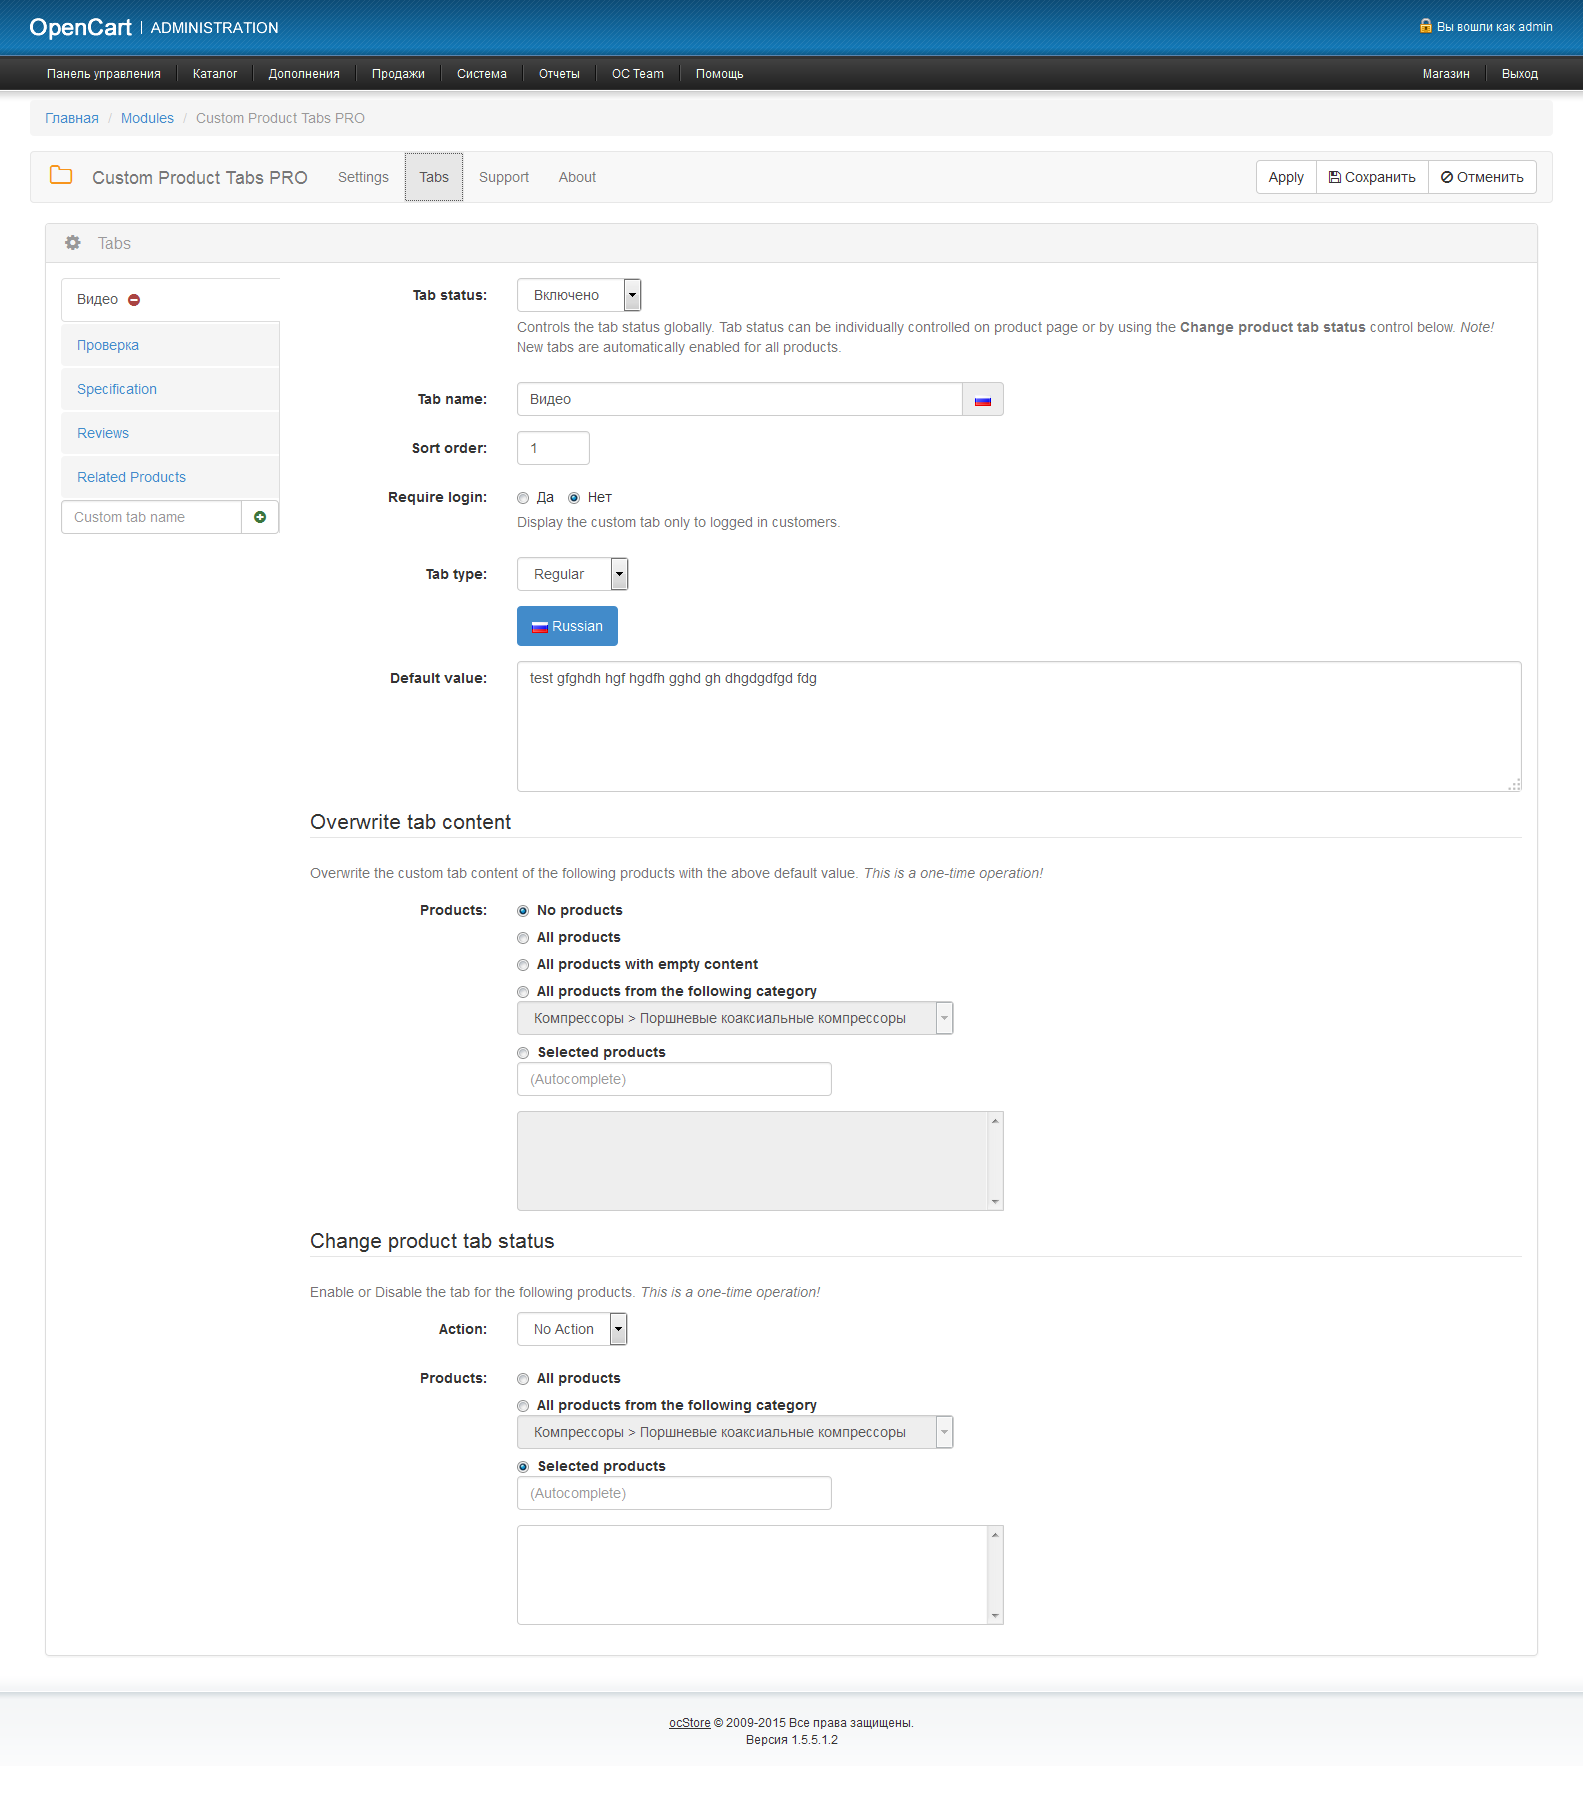The height and width of the screenshot is (1804, 1583).
Task: Click the red remove icon beside Видео tab
Action: point(134,300)
